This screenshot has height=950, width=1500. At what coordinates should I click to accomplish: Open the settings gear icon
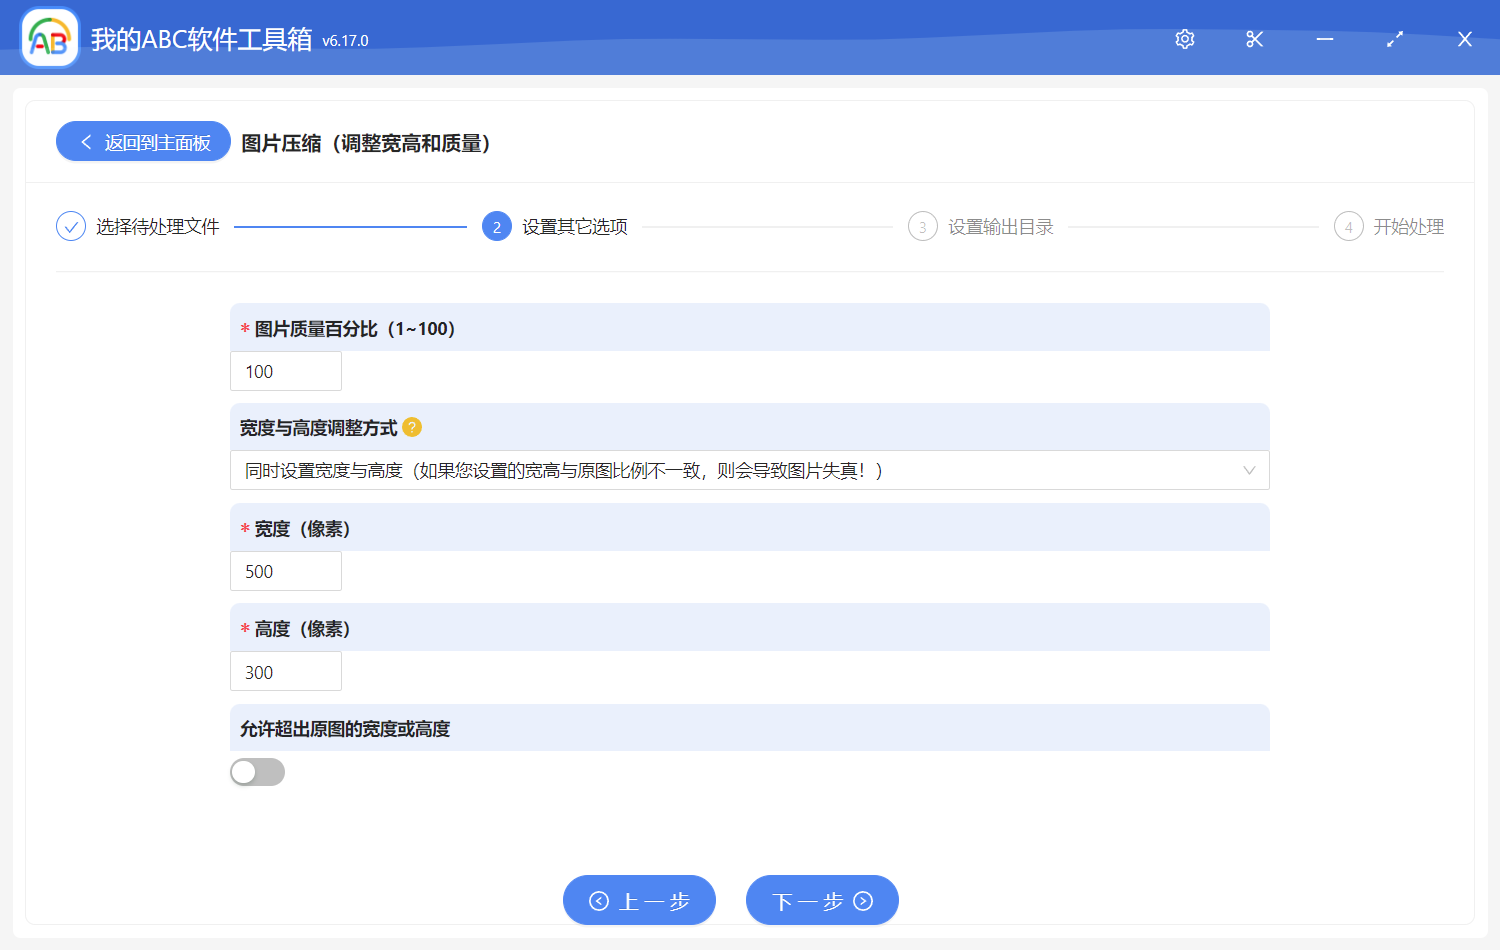click(1184, 39)
